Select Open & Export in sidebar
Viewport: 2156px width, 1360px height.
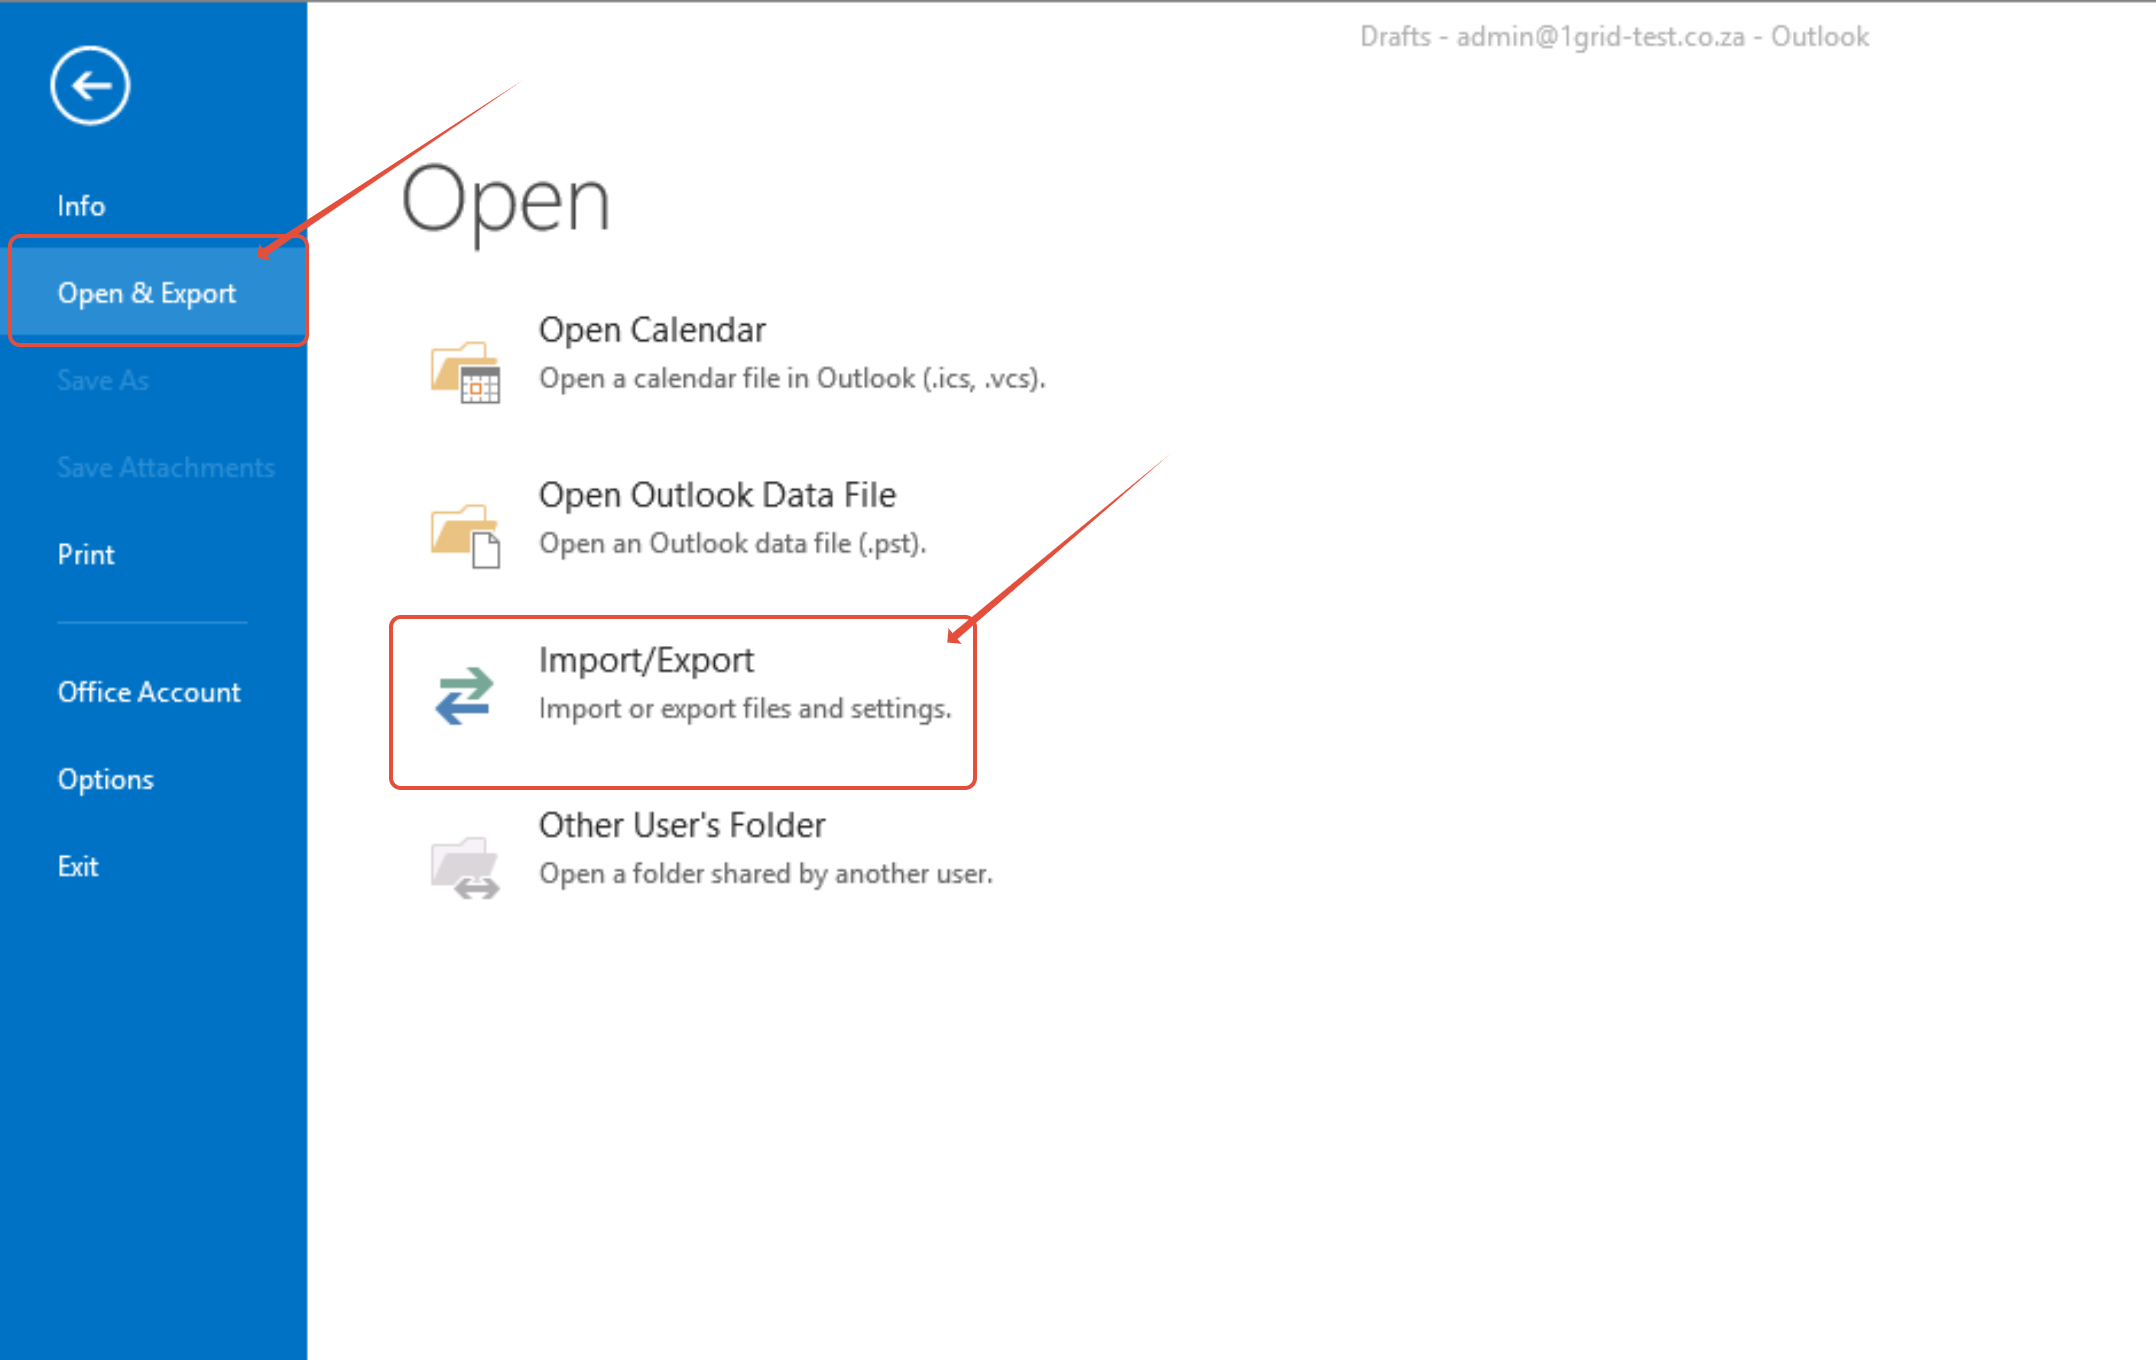point(147,293)
